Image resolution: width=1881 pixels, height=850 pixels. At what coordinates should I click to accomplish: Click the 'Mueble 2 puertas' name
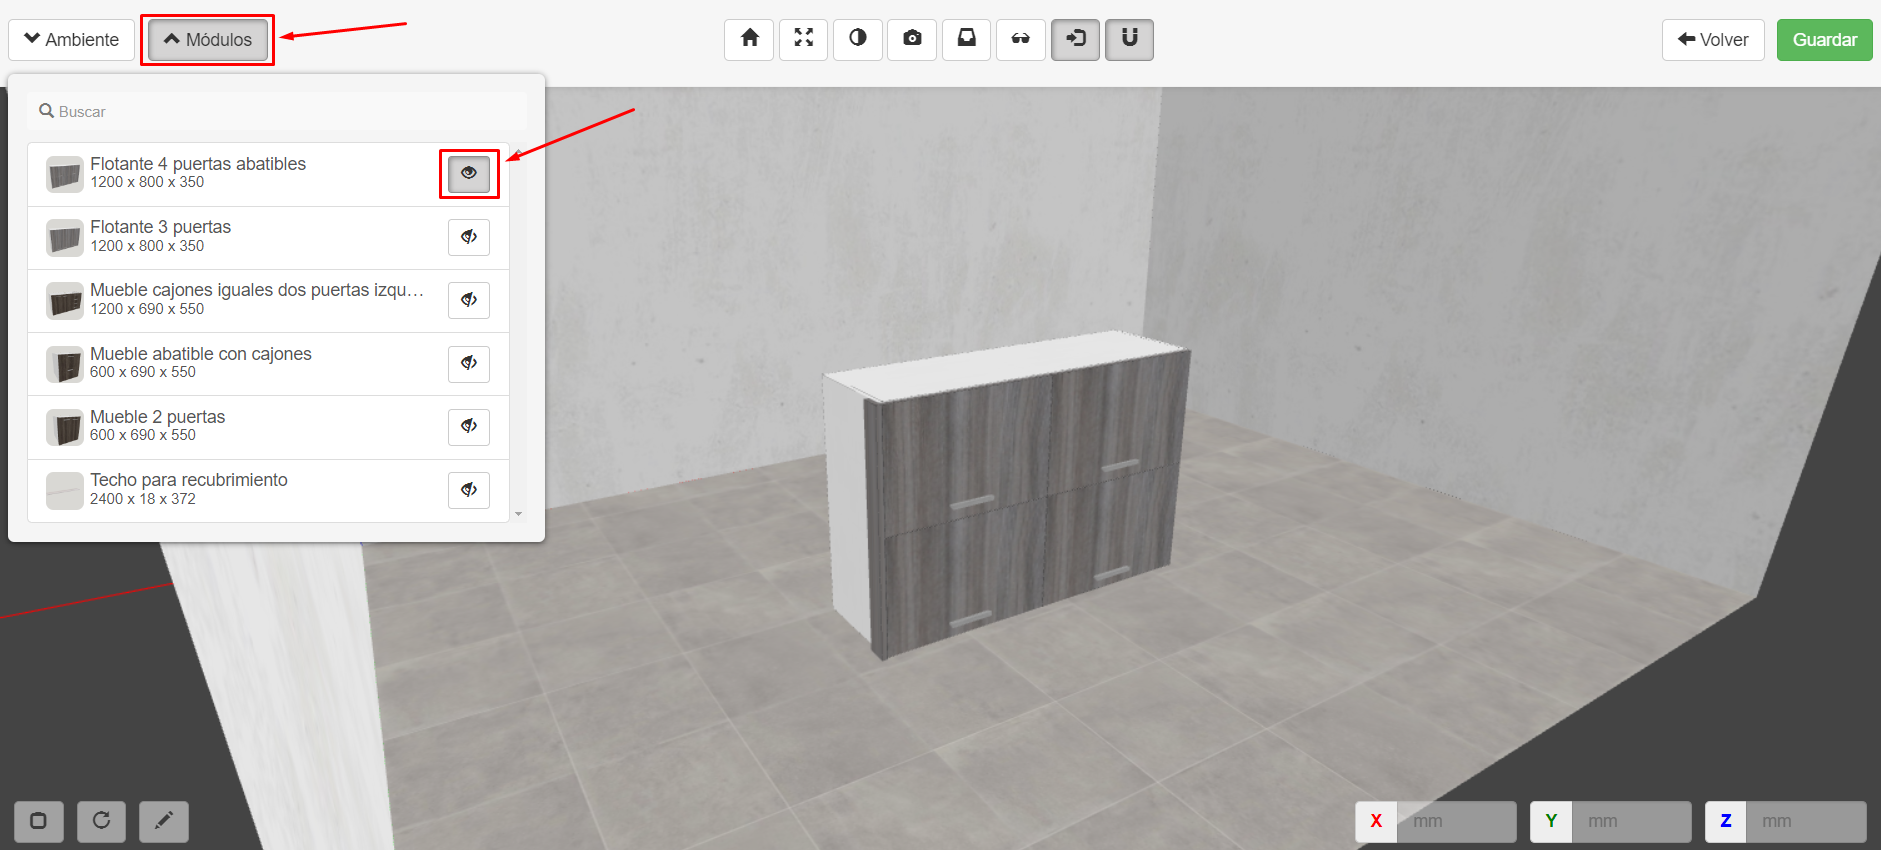158,417
